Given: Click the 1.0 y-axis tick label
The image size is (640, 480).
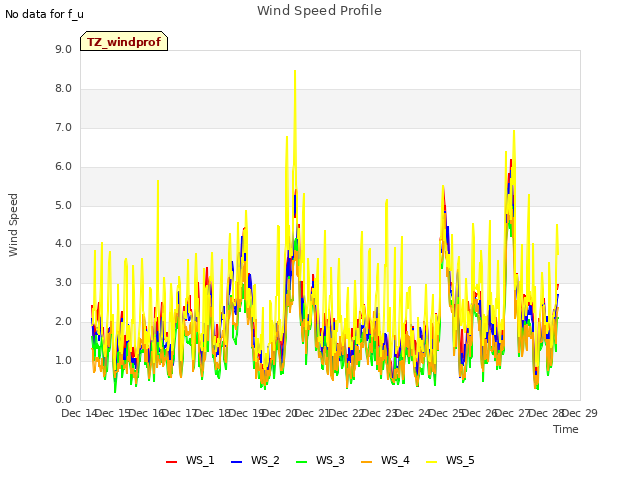Looking at the screenshot, I should (x=63, y=361).
